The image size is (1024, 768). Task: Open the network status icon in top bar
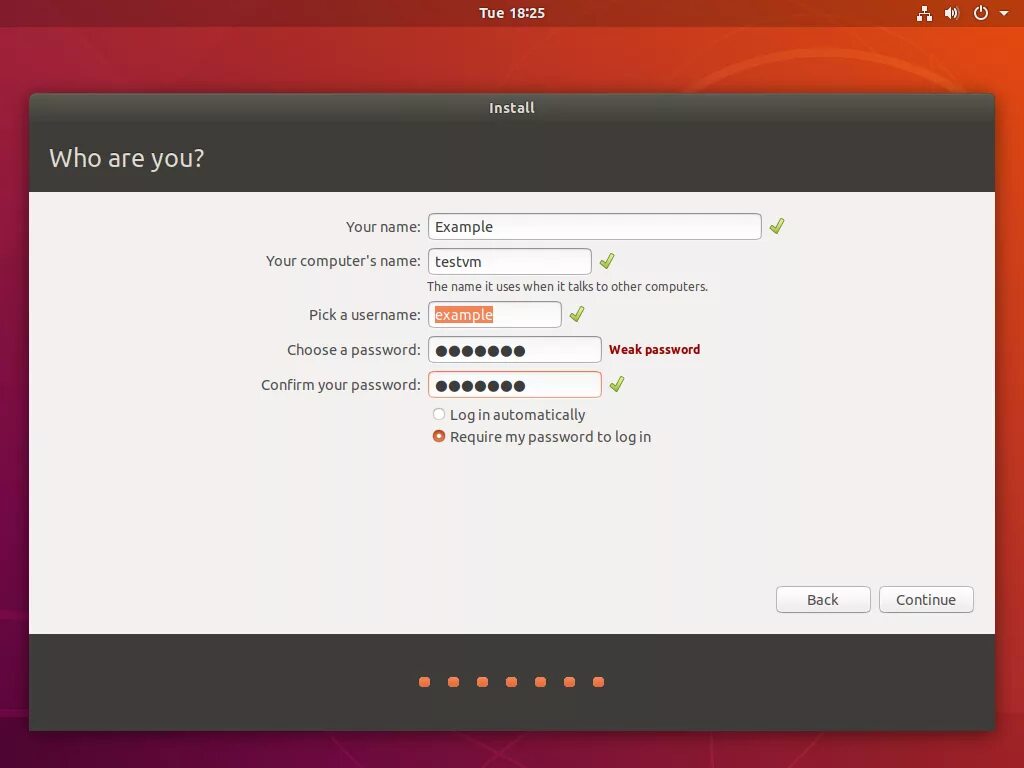click(924, 13)
